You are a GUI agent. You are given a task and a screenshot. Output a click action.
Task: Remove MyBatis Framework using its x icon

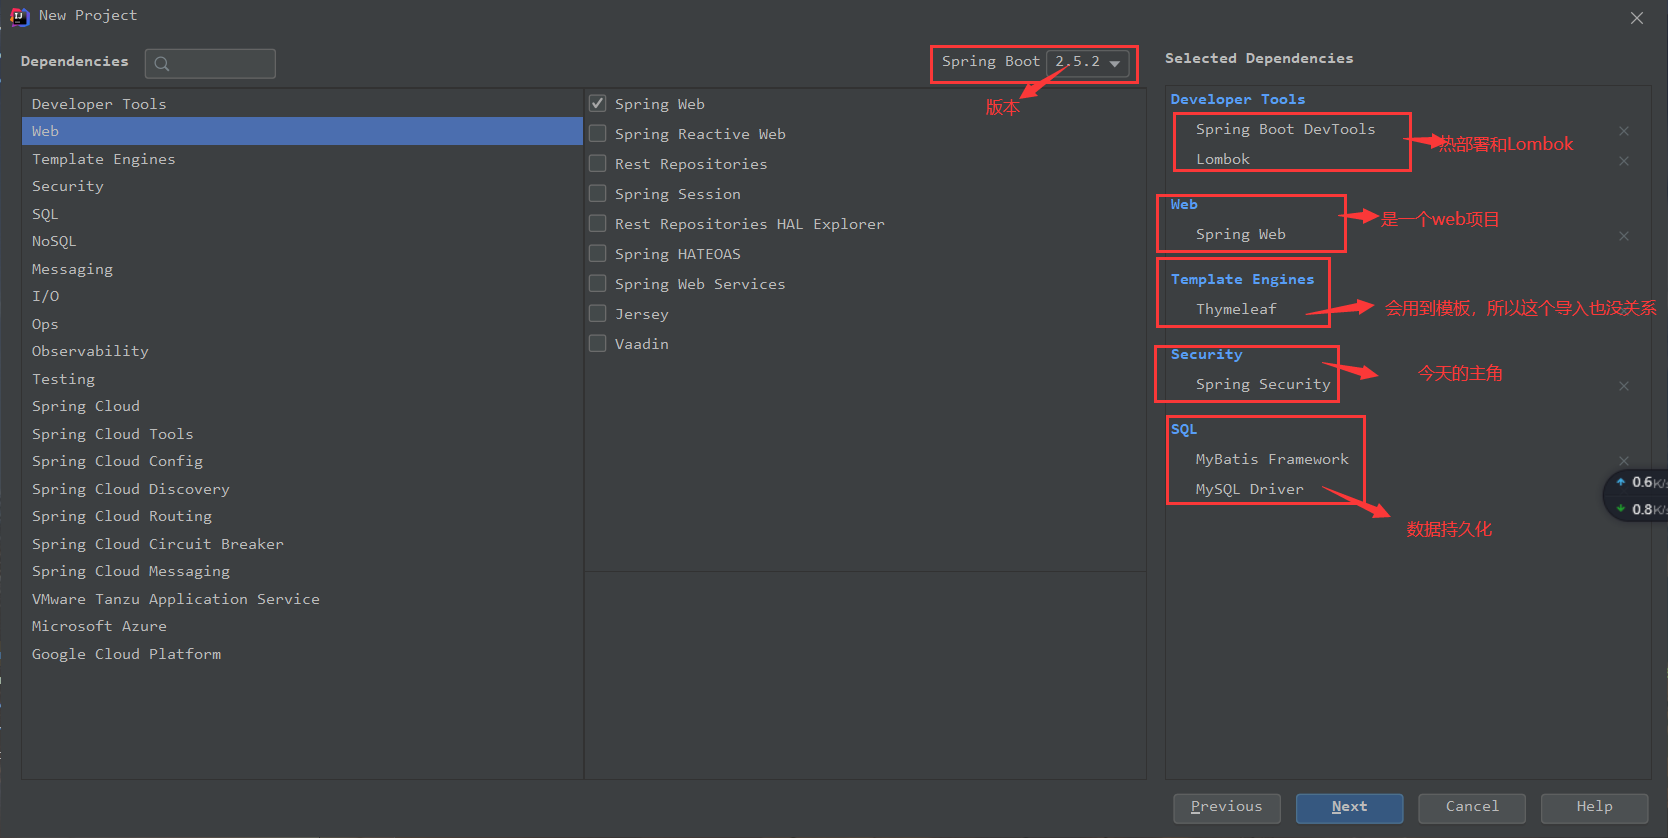(x=1624, y=461)
